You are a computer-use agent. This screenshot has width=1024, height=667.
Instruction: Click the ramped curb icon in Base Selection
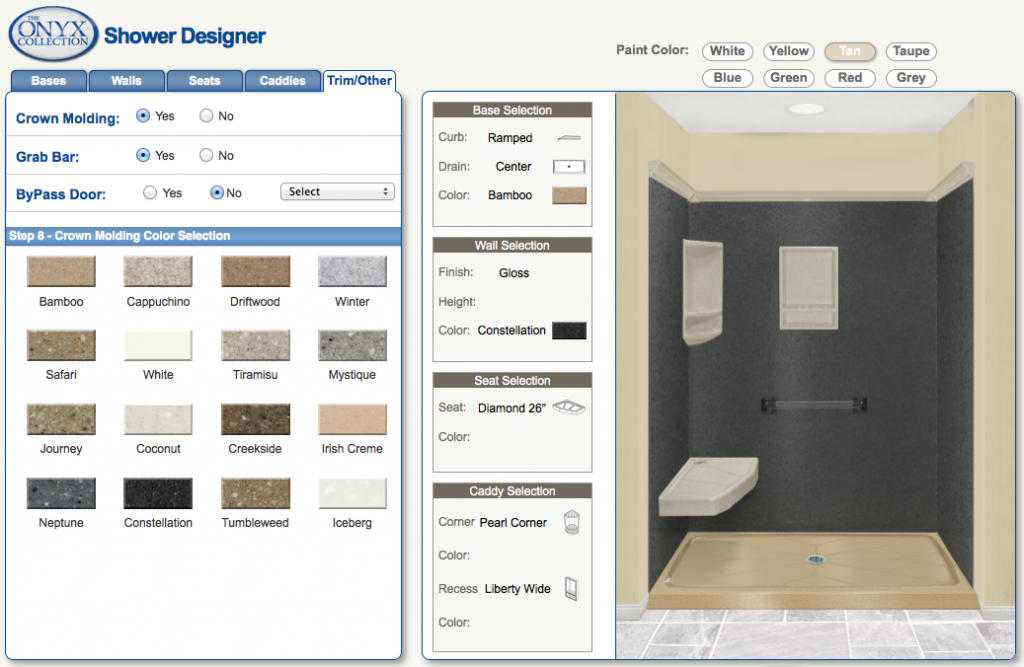pyautogui.click(x=569, y=138)
